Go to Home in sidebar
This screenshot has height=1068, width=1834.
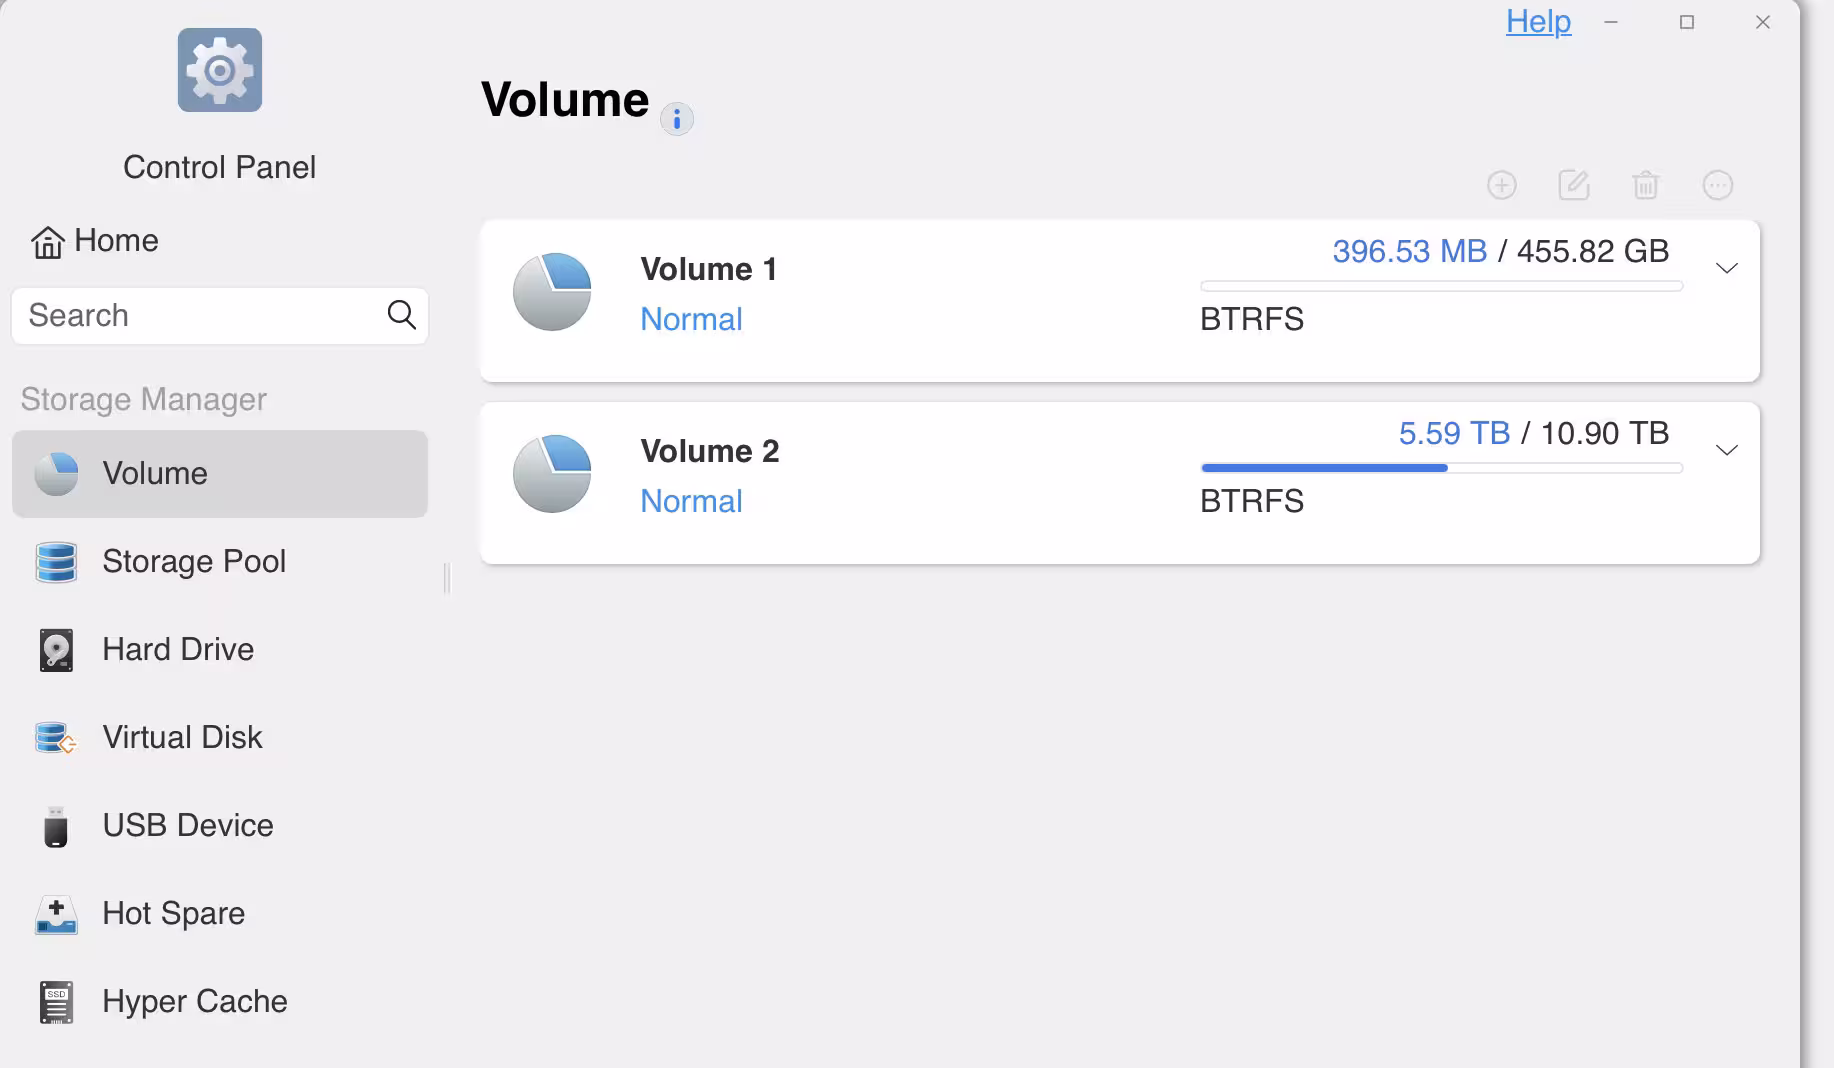coord(95,241)
